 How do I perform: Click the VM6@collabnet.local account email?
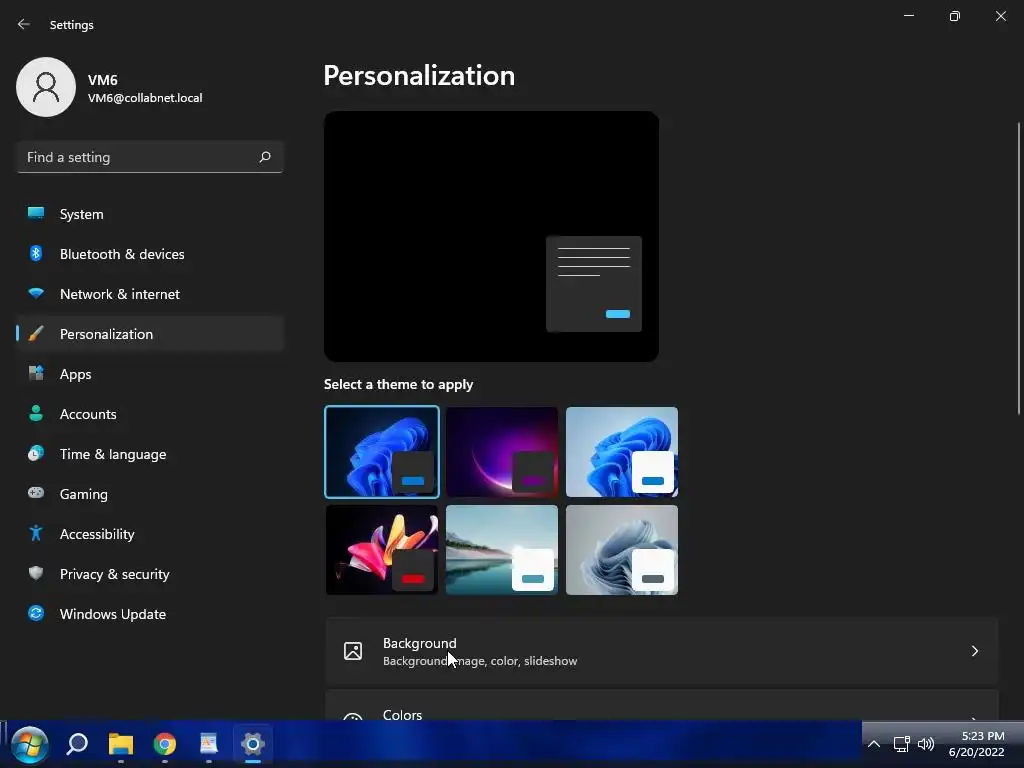145,98
